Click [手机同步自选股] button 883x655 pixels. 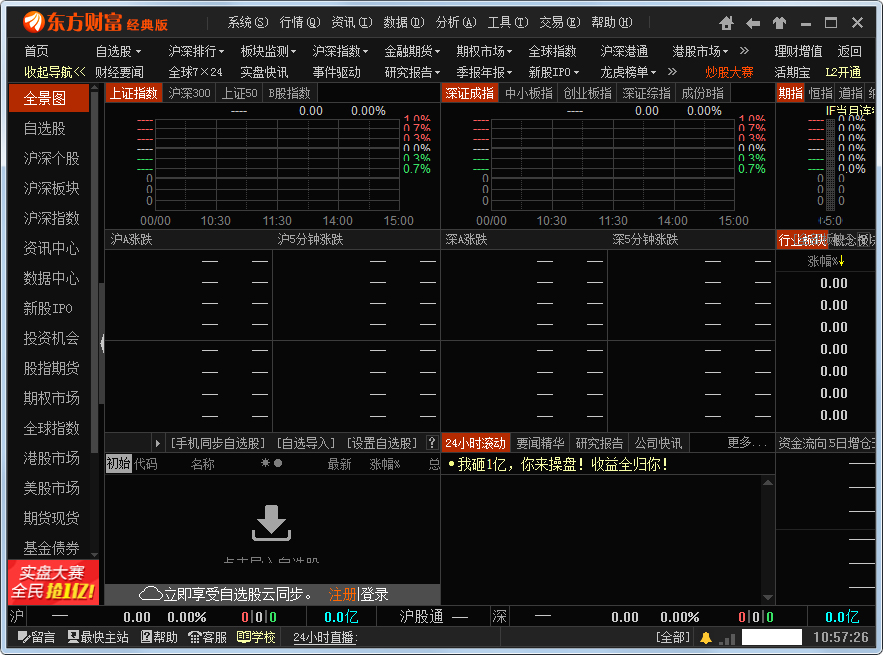(x=218, y=443)
